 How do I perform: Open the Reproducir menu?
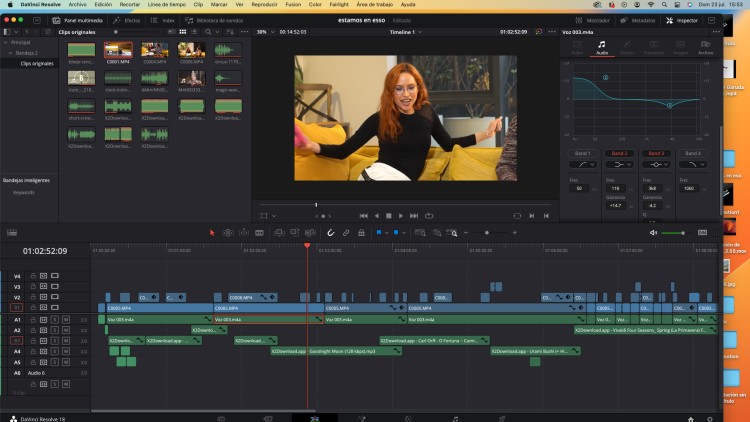coord(264,4)
